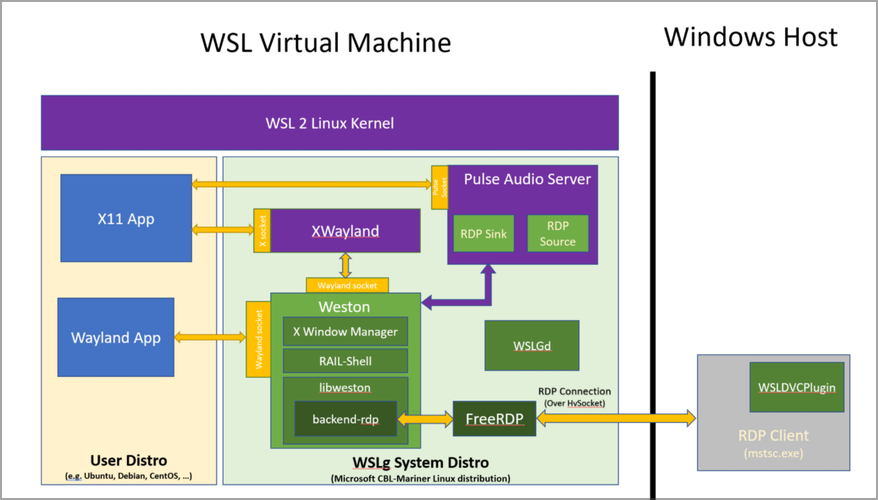This screenshot has width=878, height=500.
Task: Click the Pulse Socket label
Action: click(440, 187)
